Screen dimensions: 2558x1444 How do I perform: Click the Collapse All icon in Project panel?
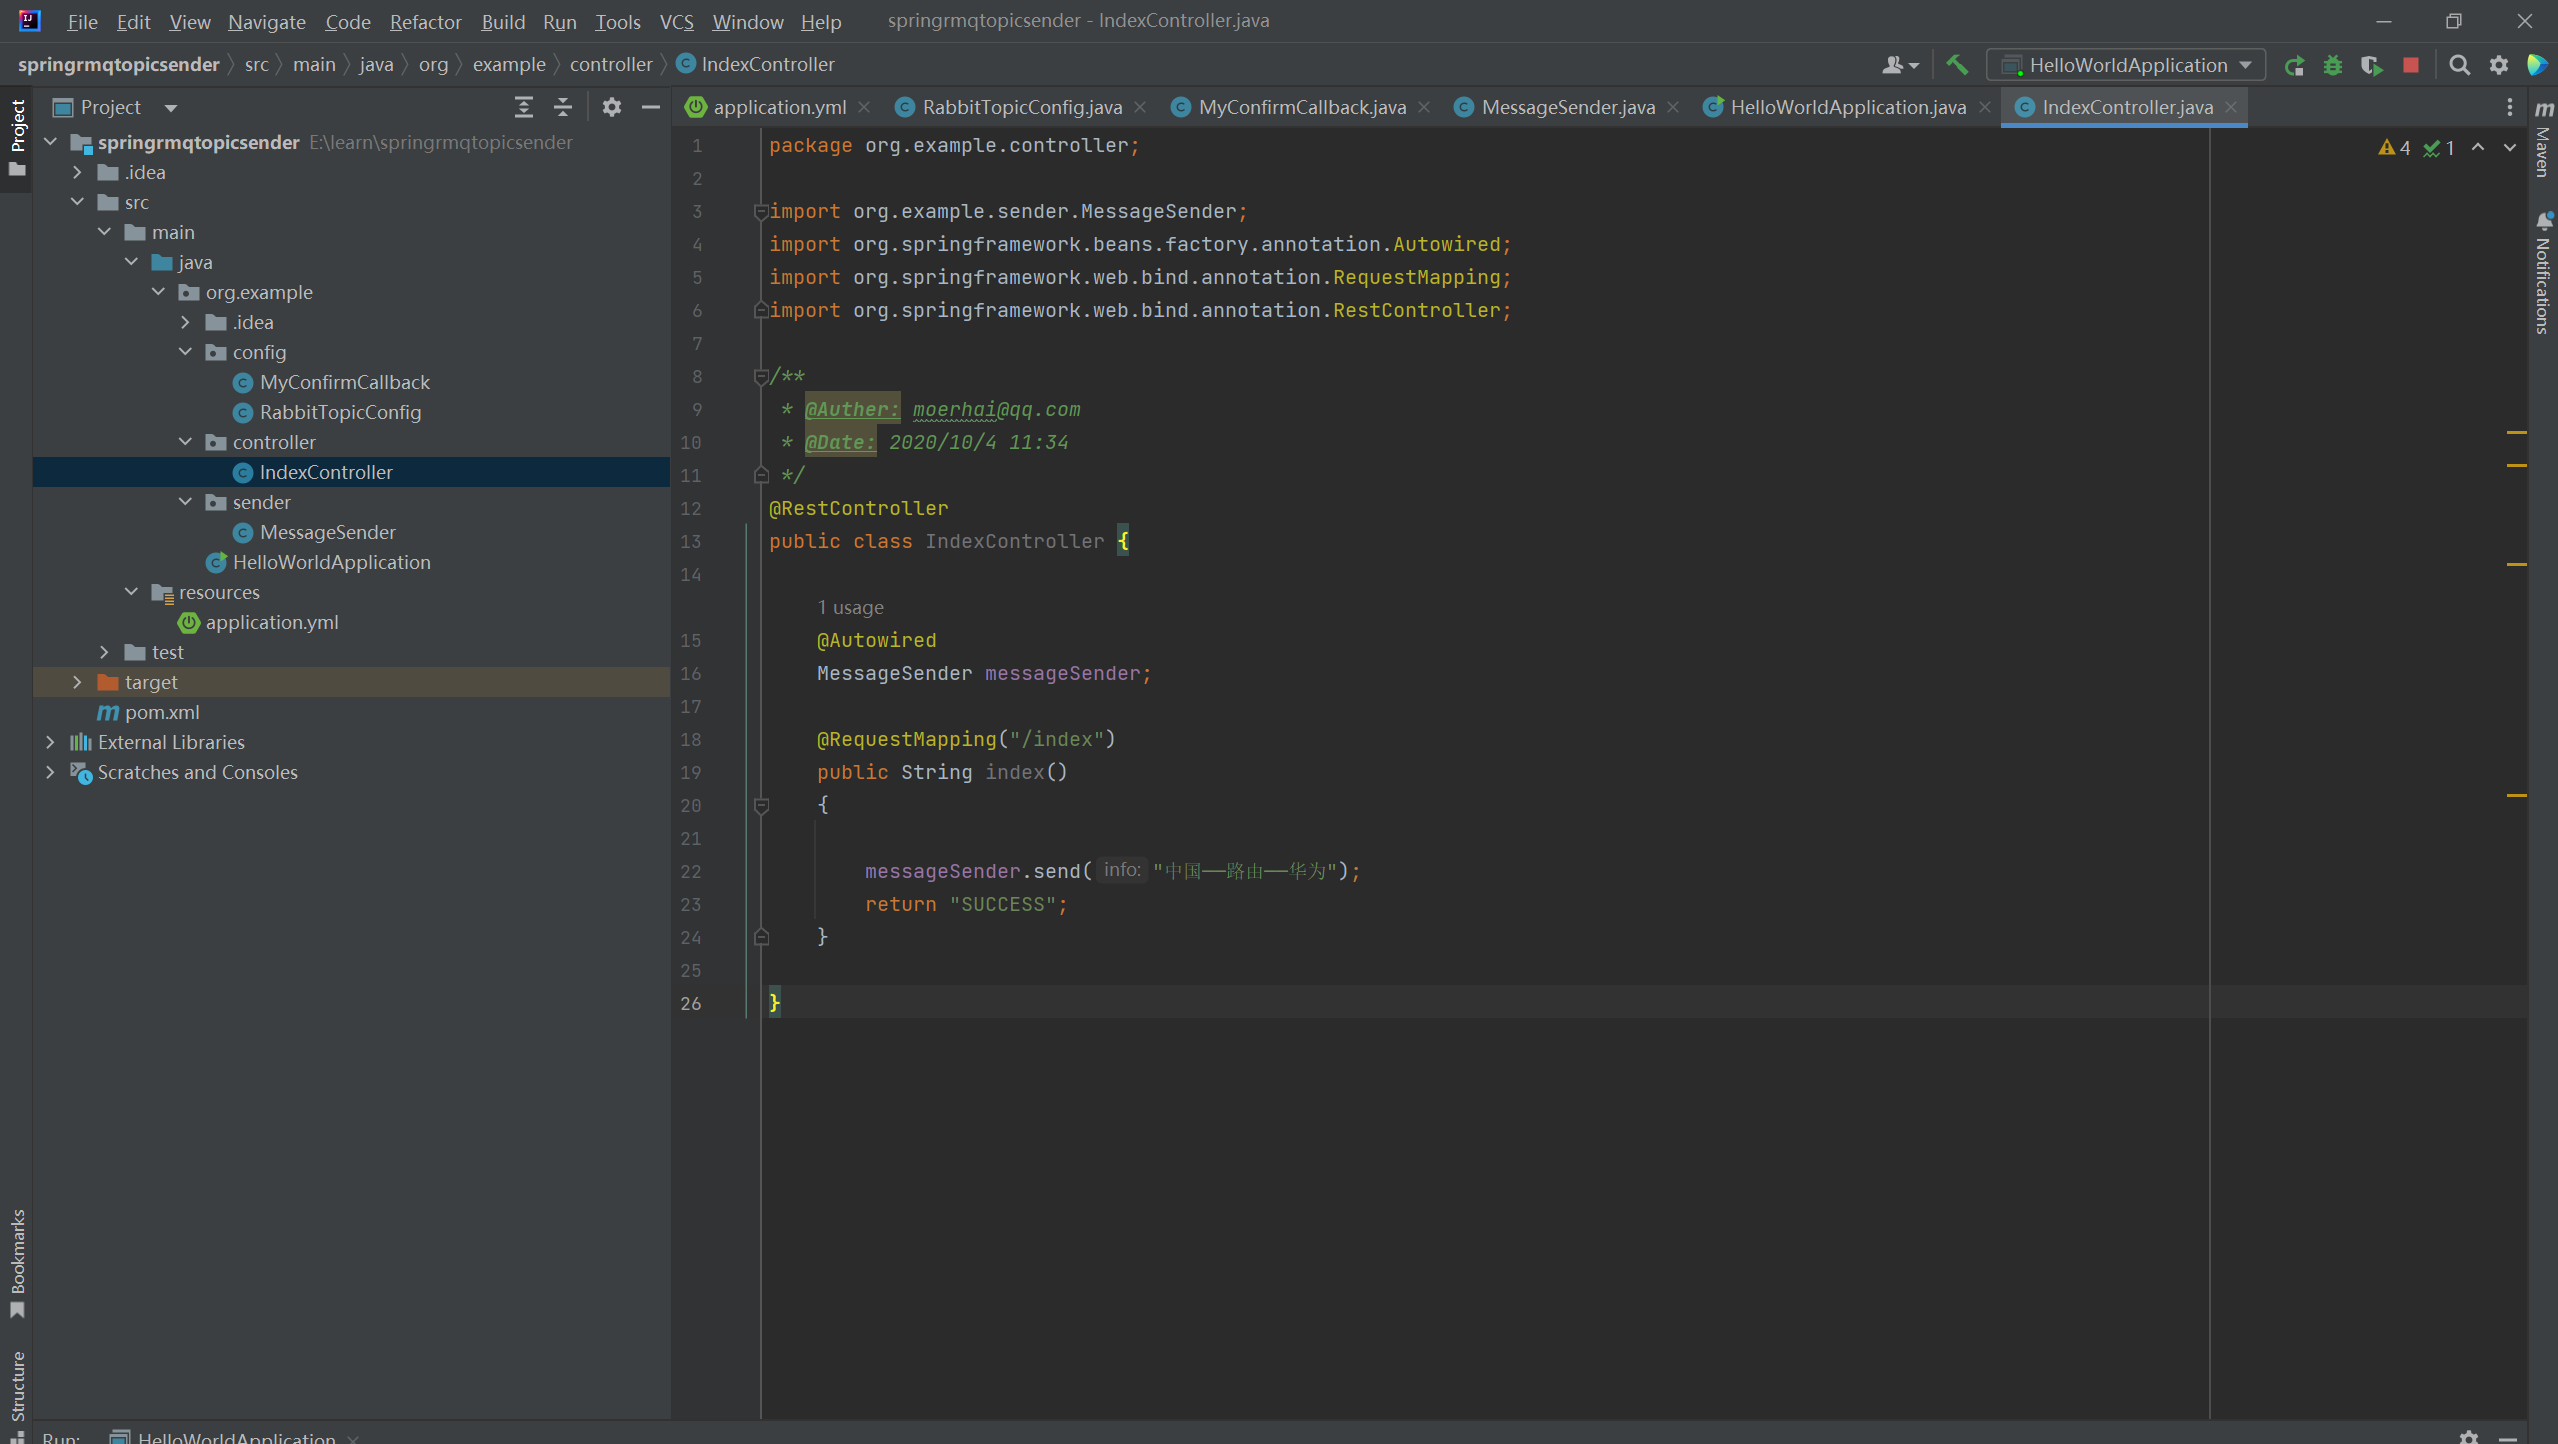[x=563, y=107]
